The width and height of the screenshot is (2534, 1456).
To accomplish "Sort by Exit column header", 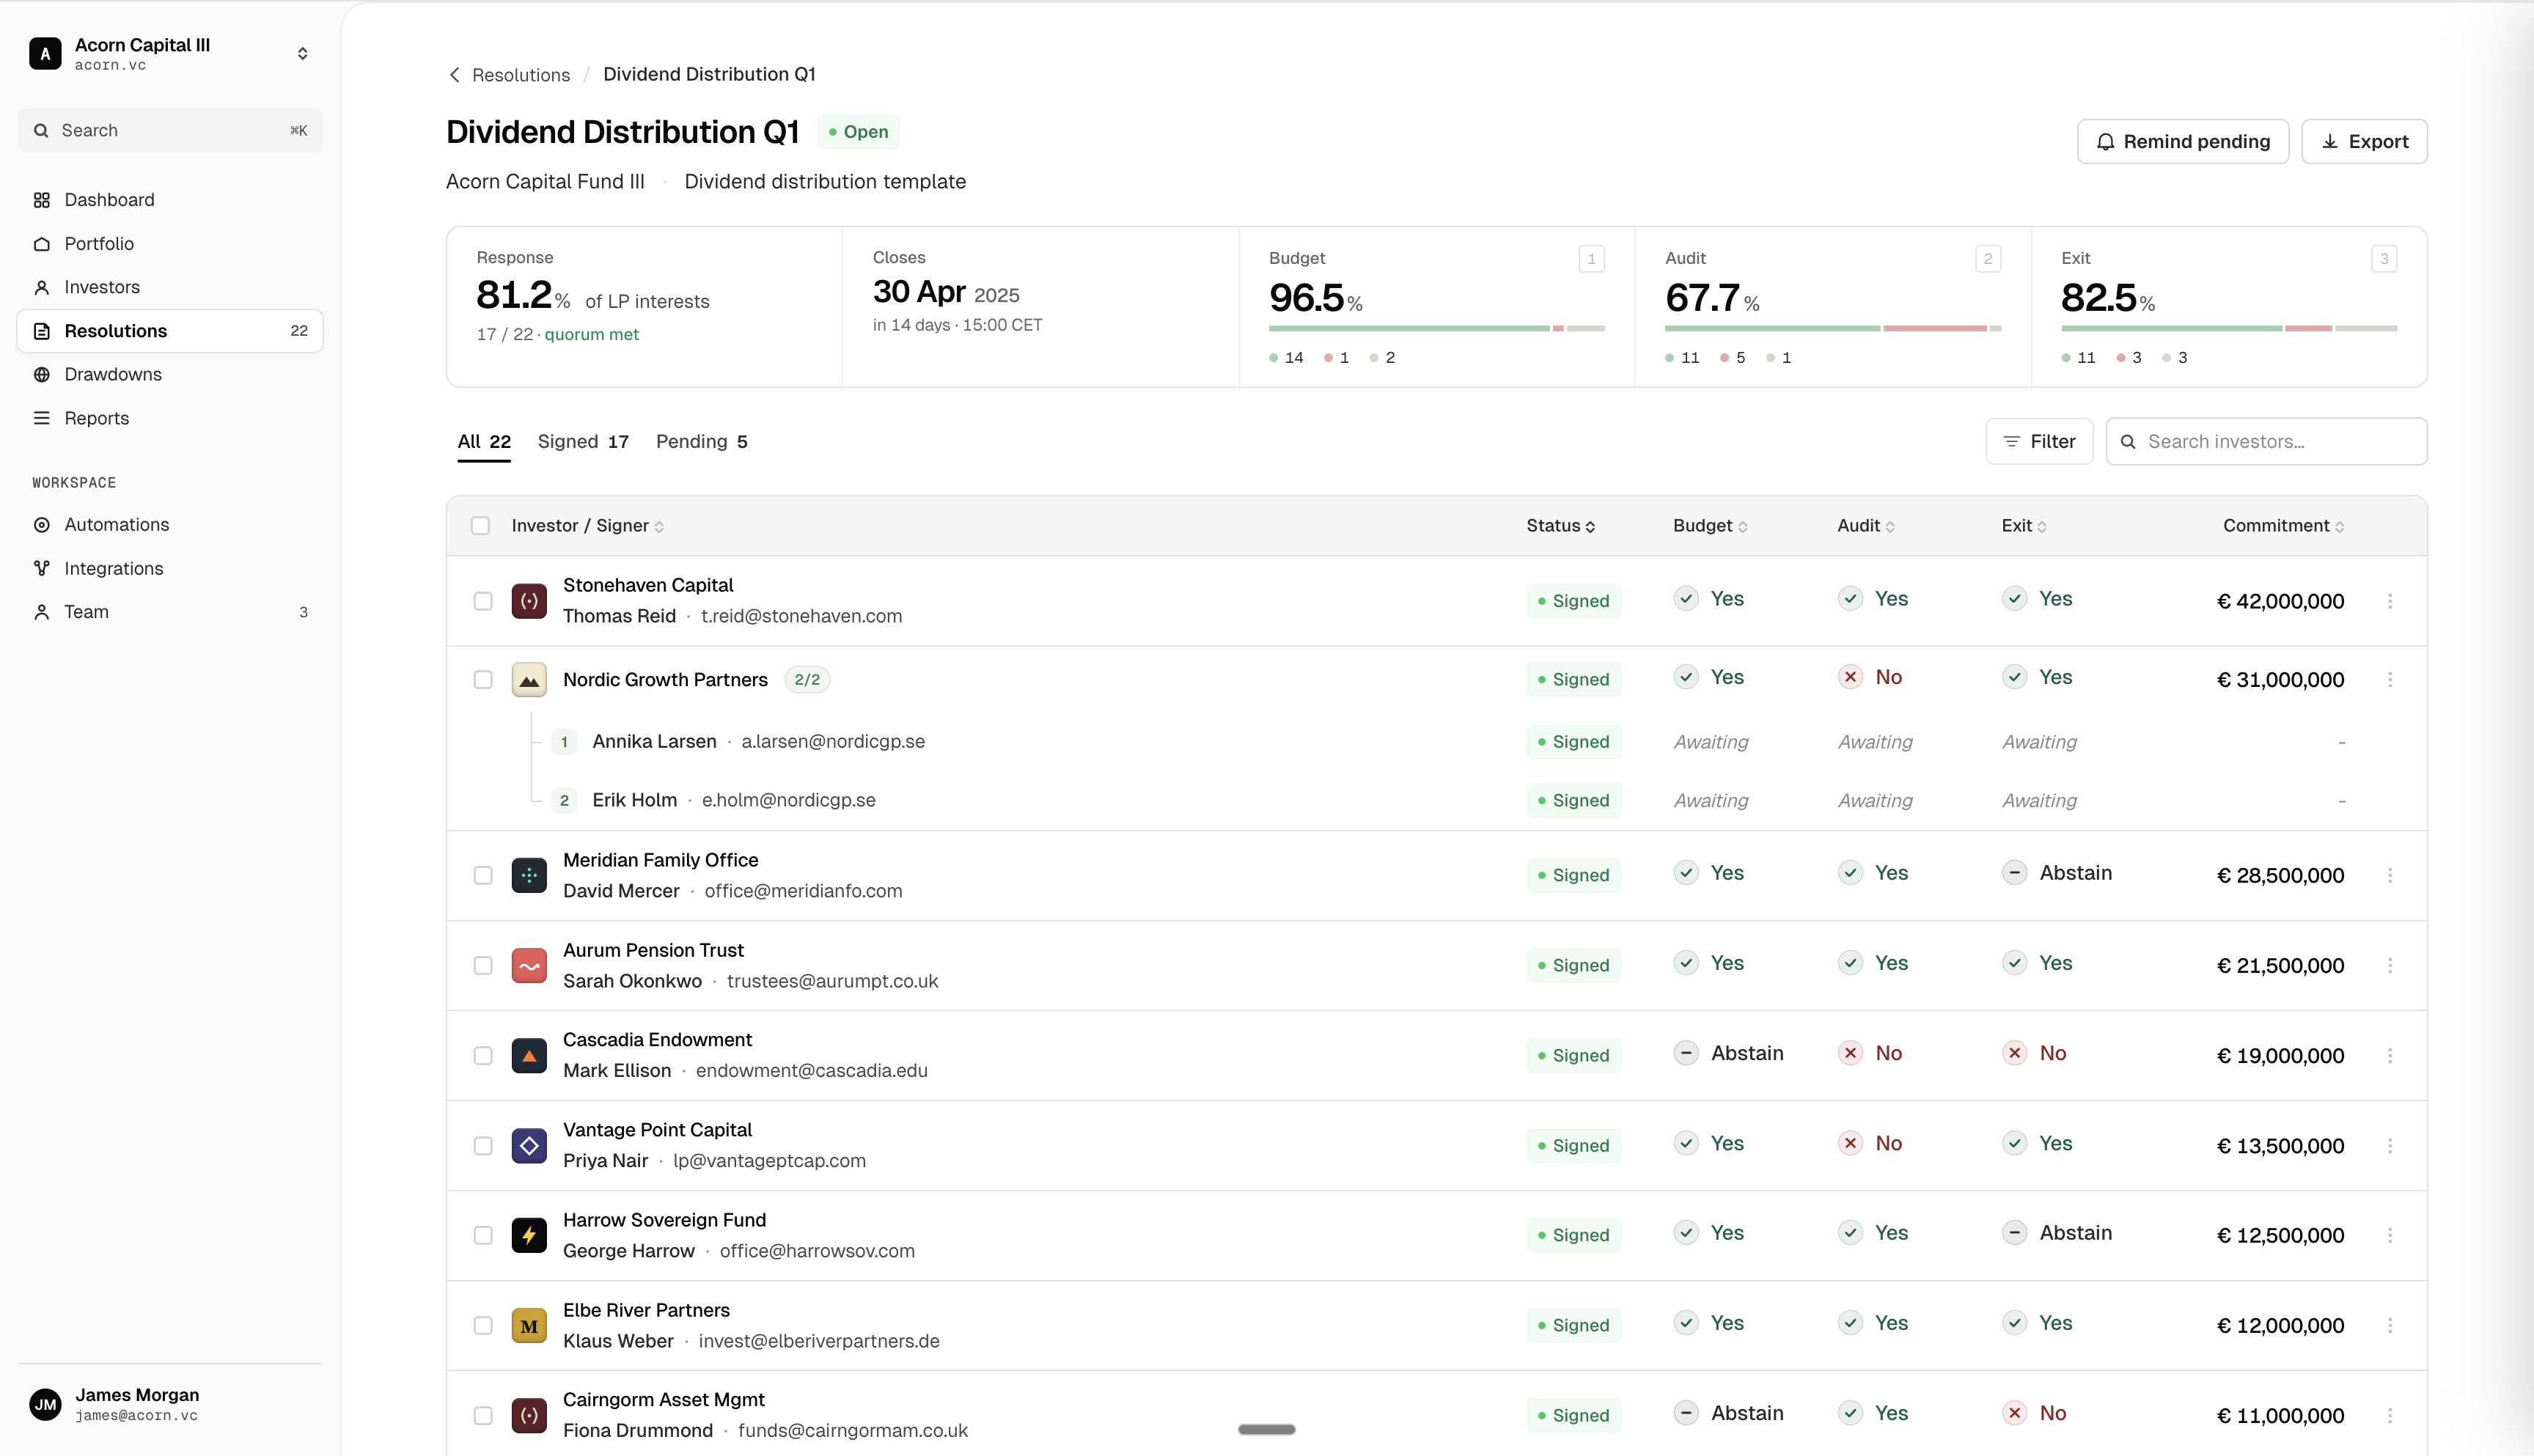I will (2024, 526).
